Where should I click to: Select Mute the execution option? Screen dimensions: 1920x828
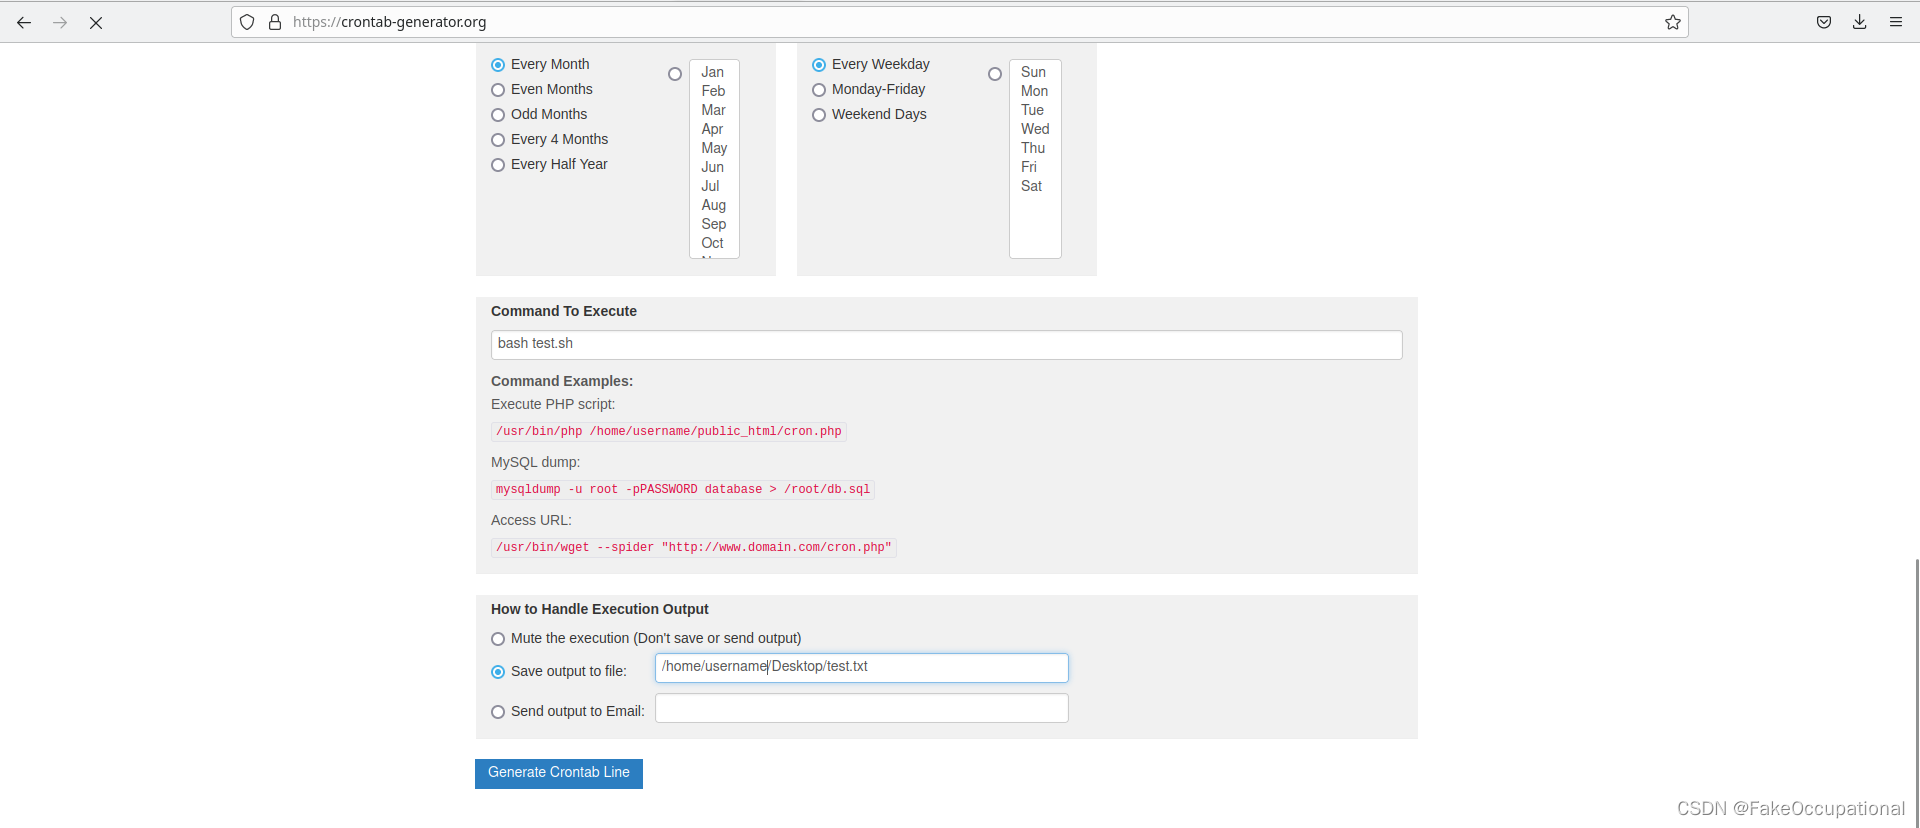(498, 639)
